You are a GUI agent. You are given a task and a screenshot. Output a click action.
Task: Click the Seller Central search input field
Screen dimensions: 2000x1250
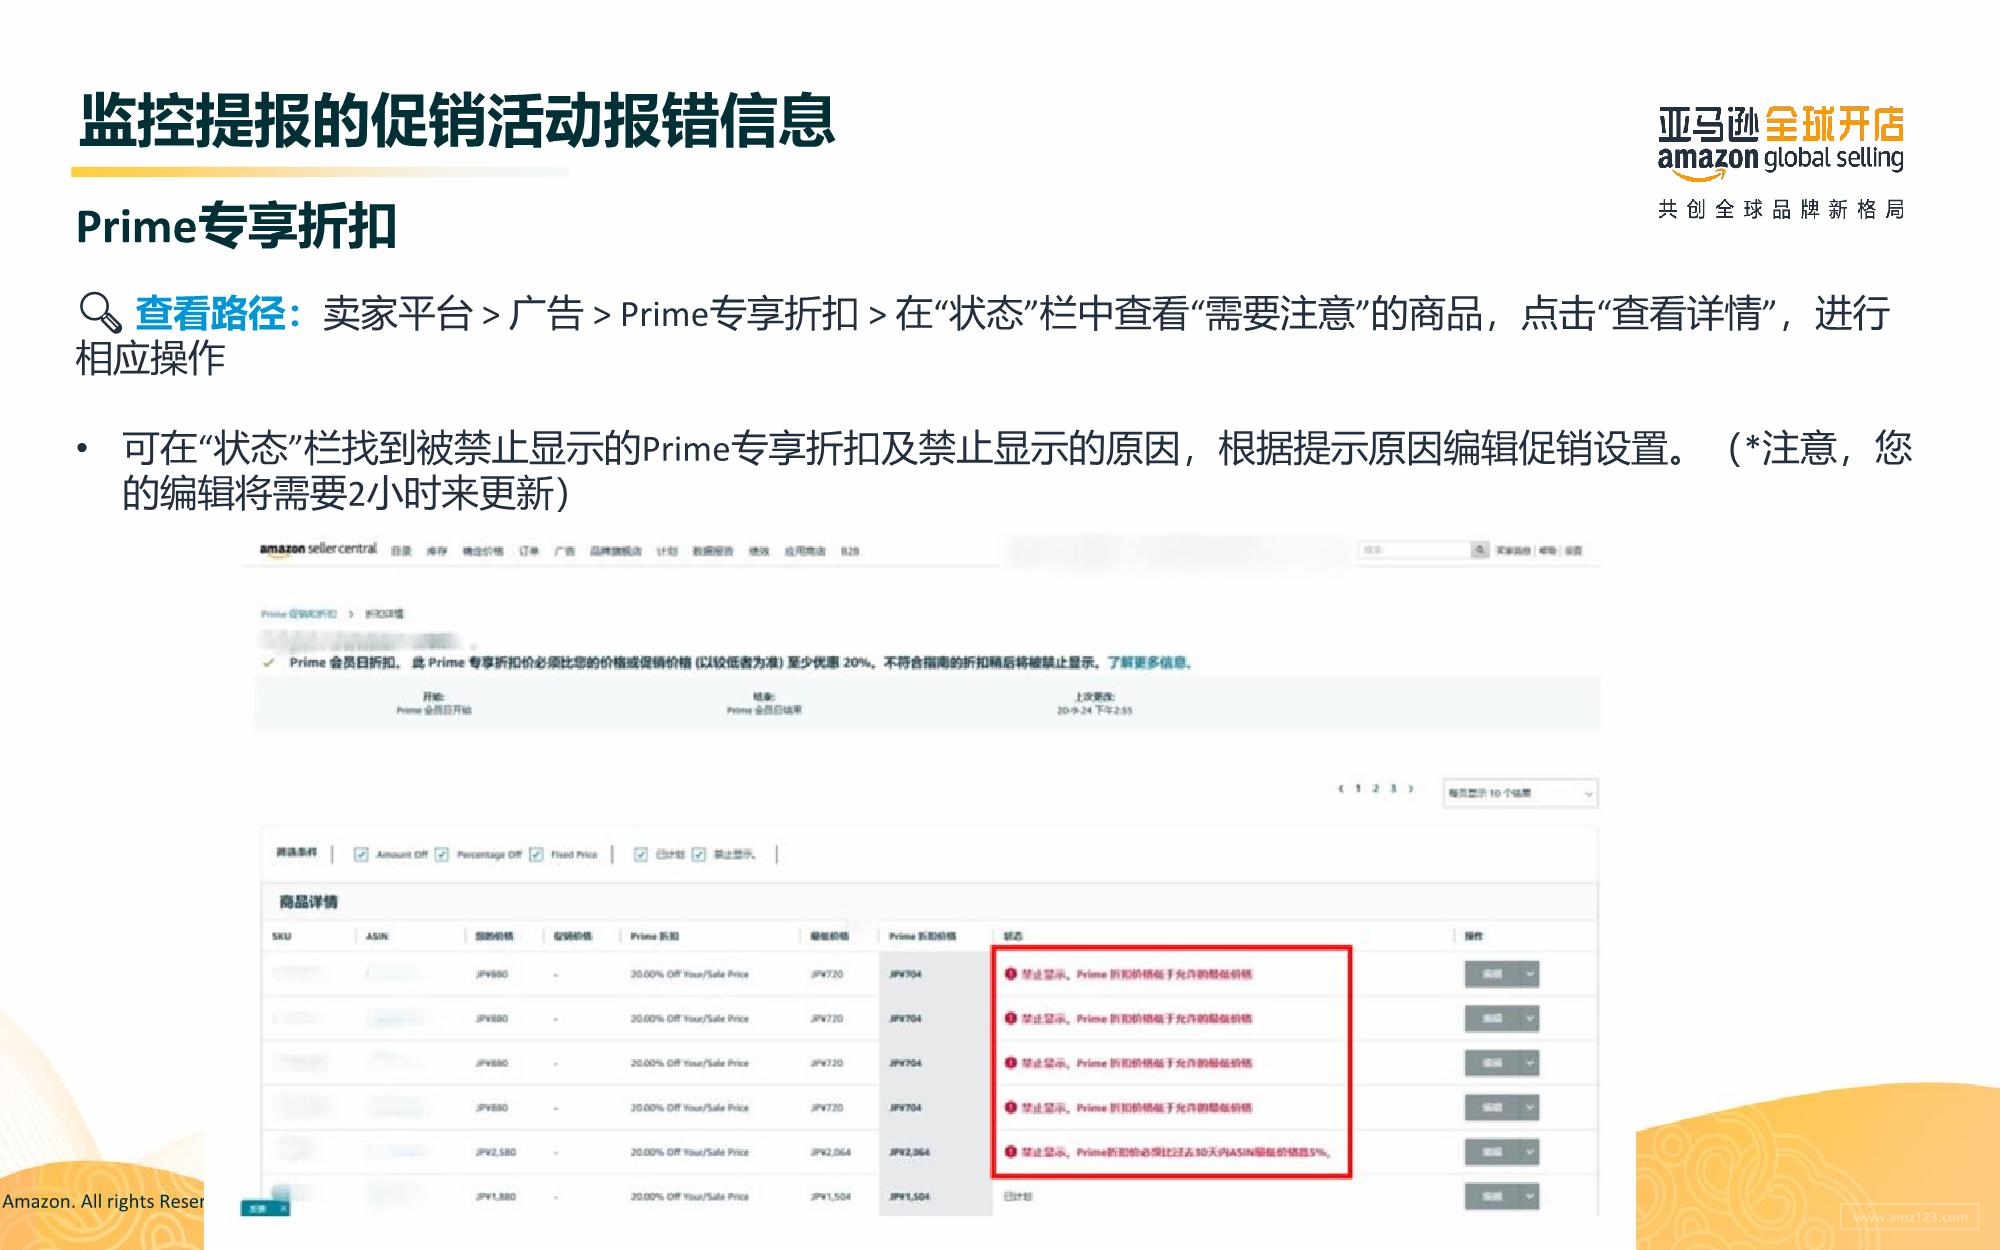[x=1414, y=550]
